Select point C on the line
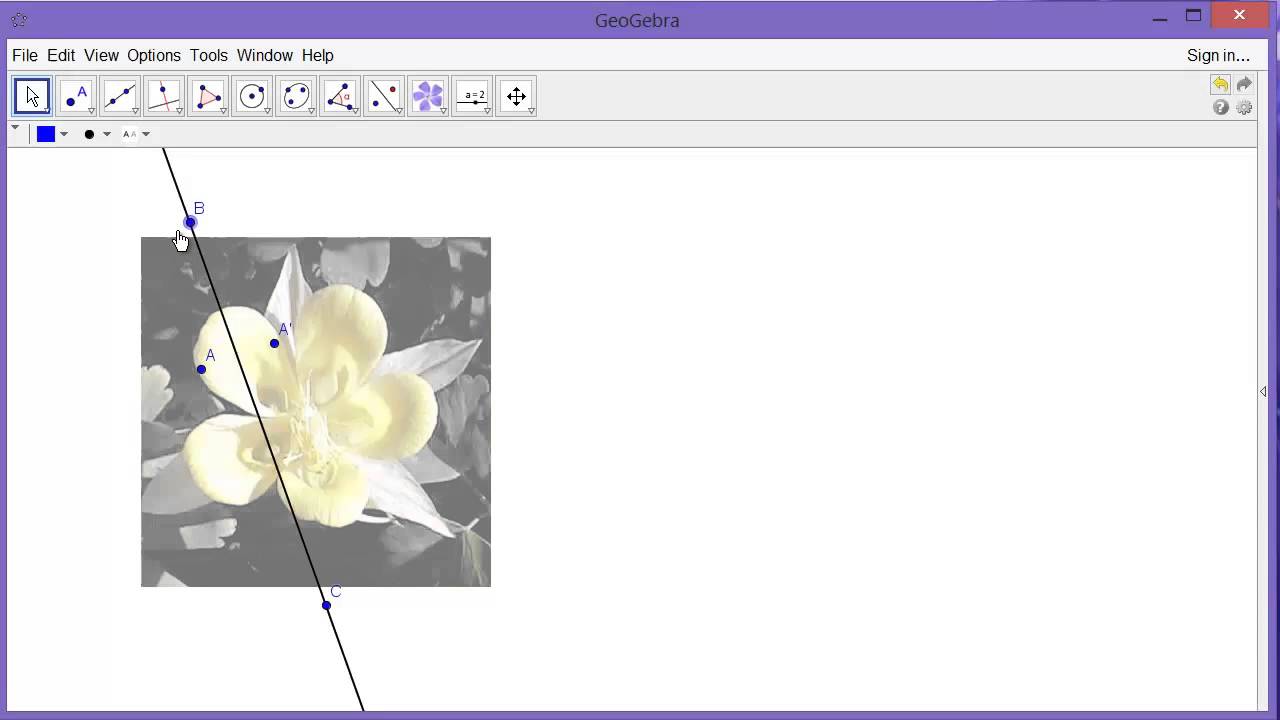This screenshot has width=1280, height=720. pyautogui.click(x=326, y=605)
